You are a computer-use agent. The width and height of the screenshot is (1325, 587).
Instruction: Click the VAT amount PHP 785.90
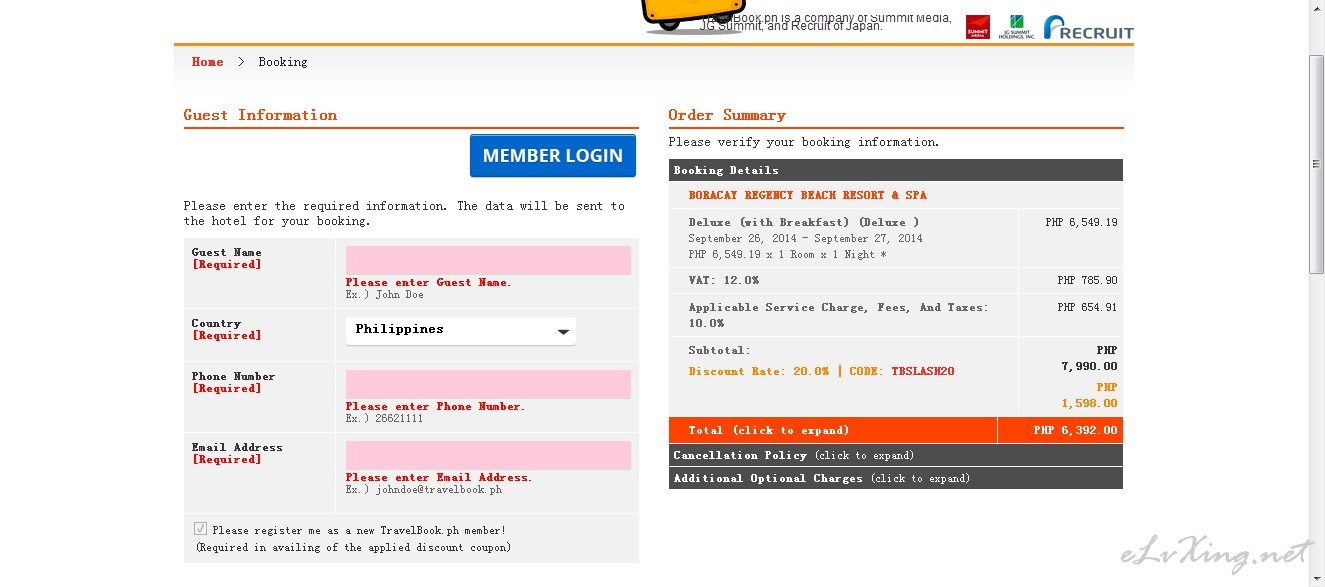point(1087,281)
